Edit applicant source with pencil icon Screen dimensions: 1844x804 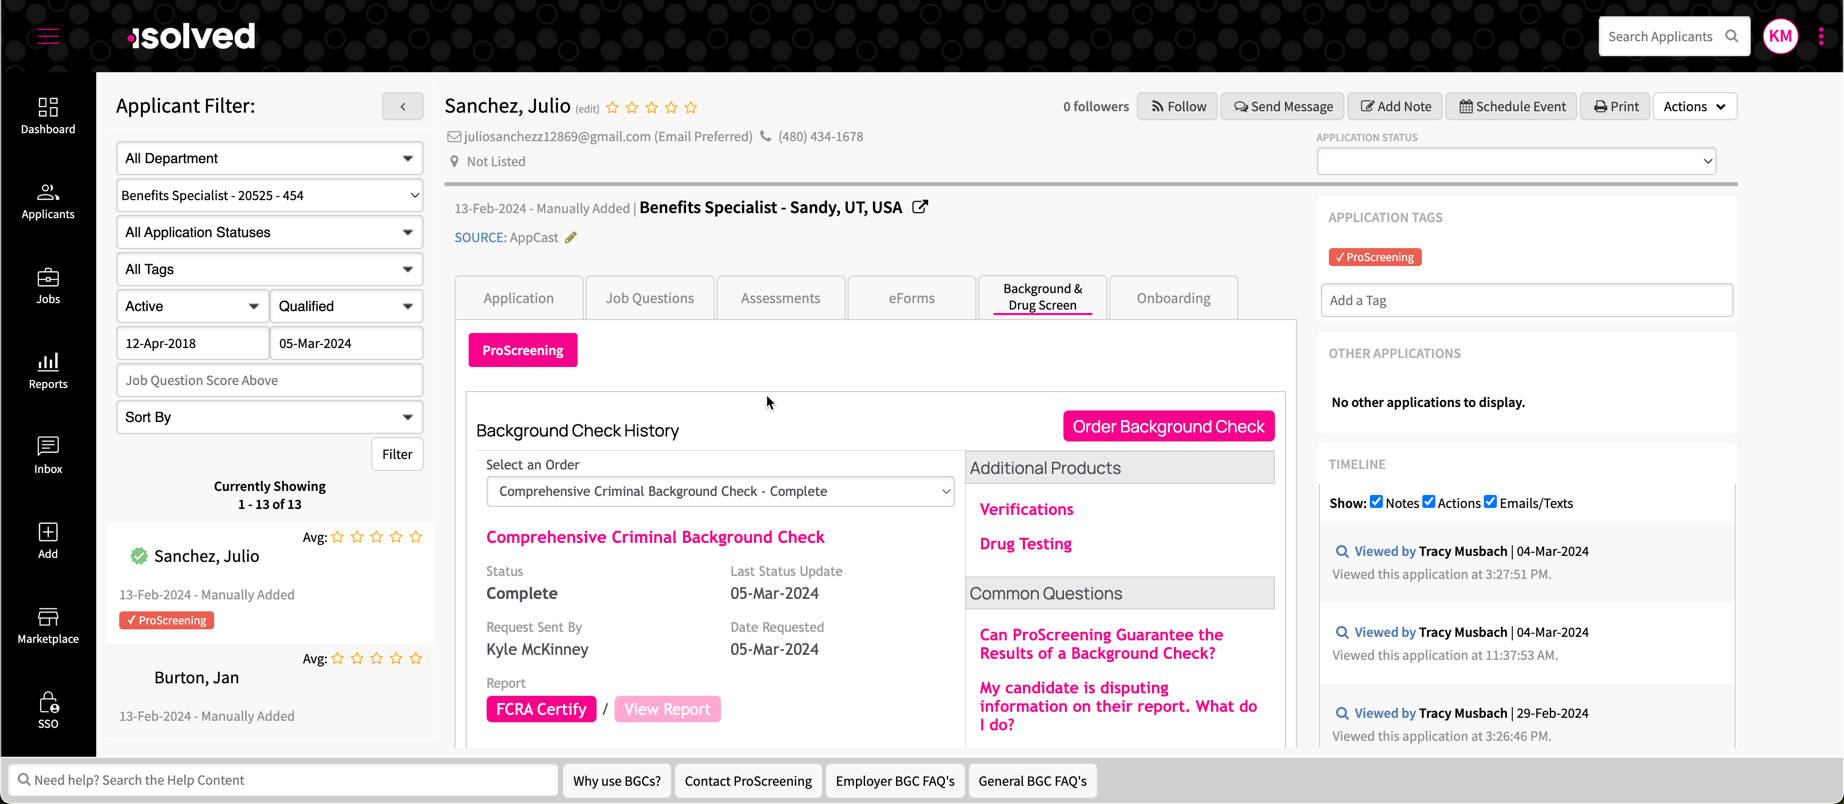point(571,238)
